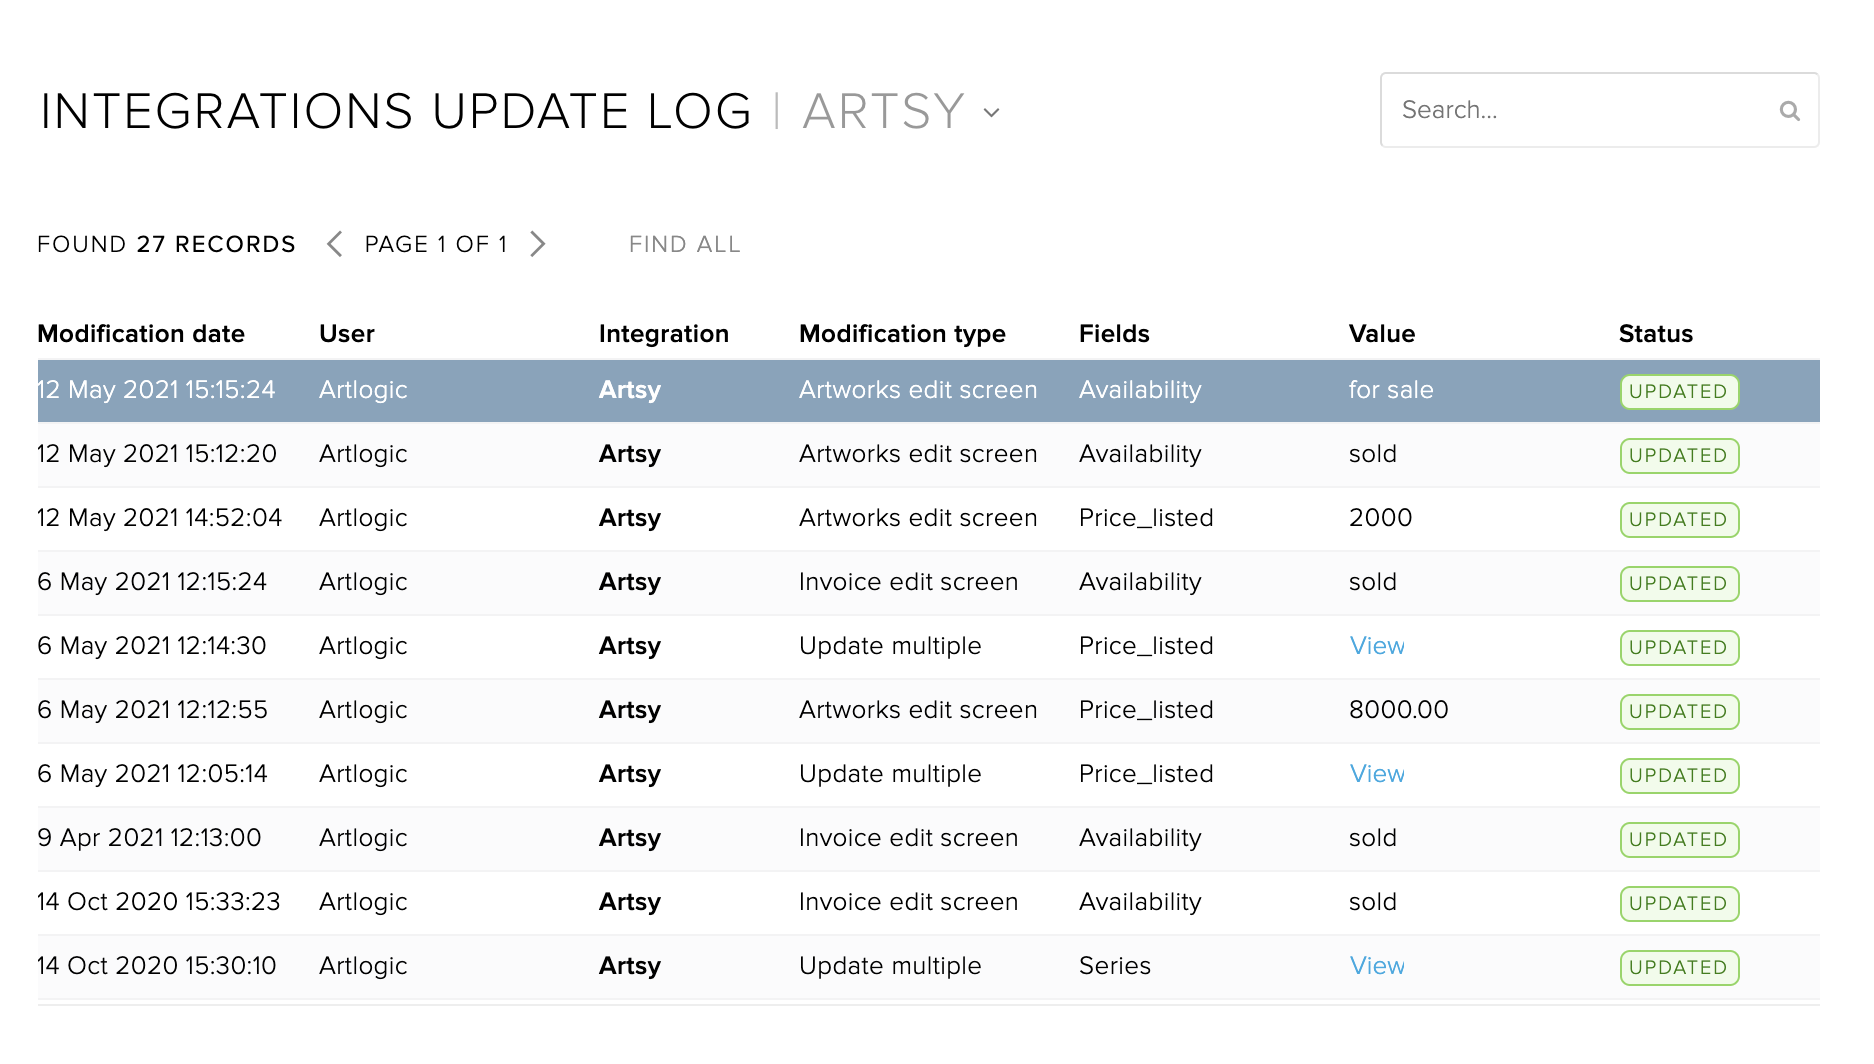Select row dated 6 May 2021 12:15:24

(x=928, y=582)
